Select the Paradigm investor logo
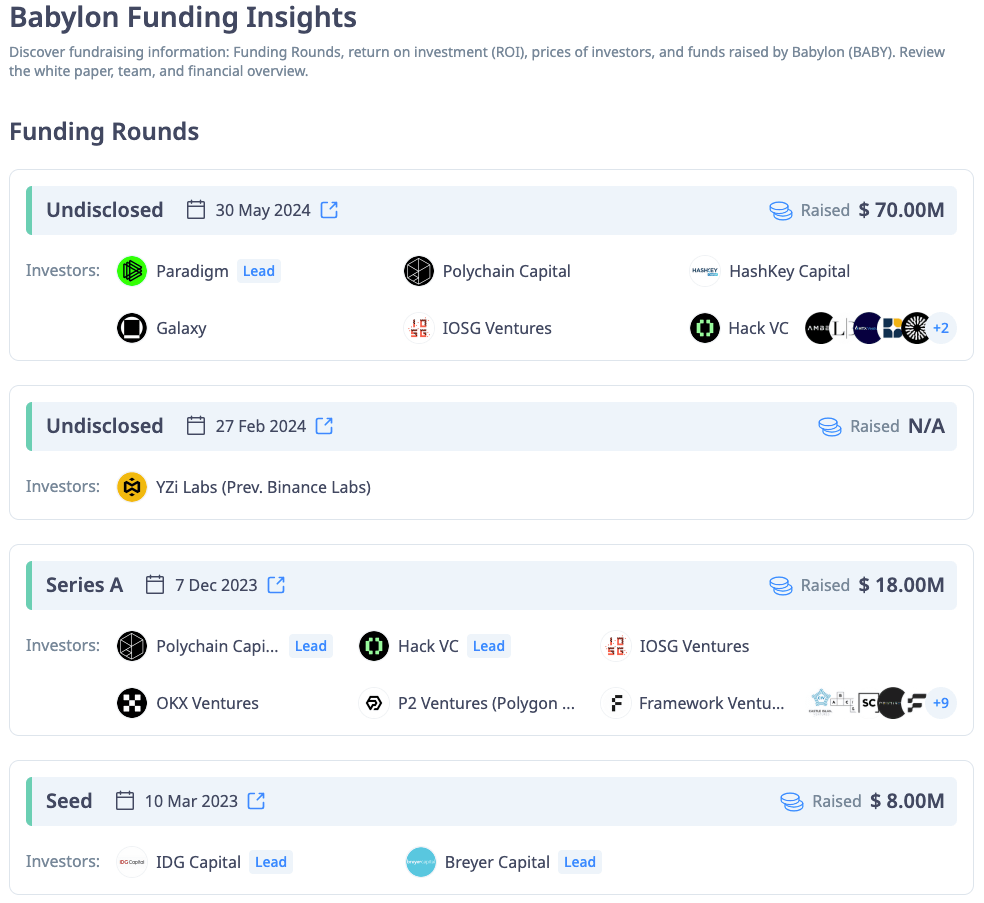This screenshot has width=984, height=903. tap(131, 270)
